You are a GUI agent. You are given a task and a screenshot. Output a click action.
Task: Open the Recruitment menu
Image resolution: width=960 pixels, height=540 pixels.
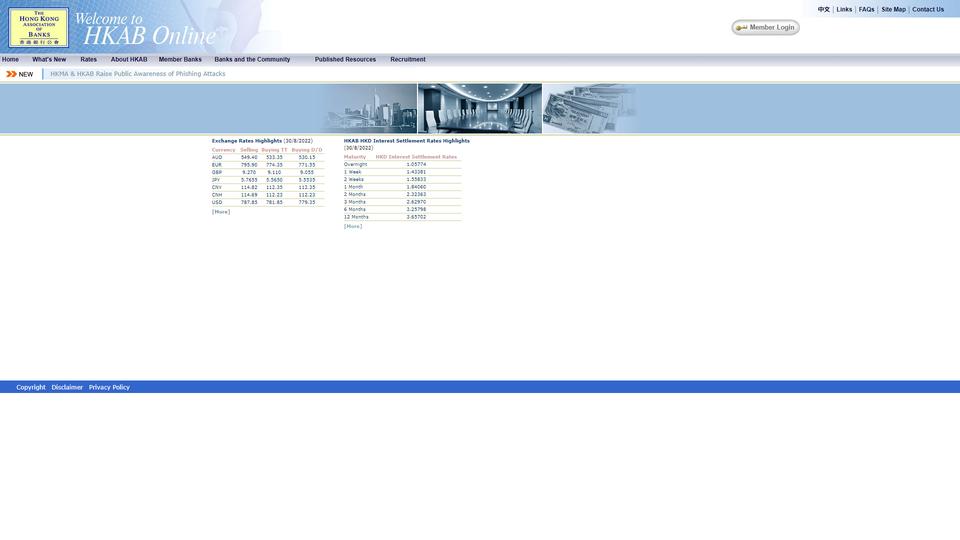coord(408,59)
